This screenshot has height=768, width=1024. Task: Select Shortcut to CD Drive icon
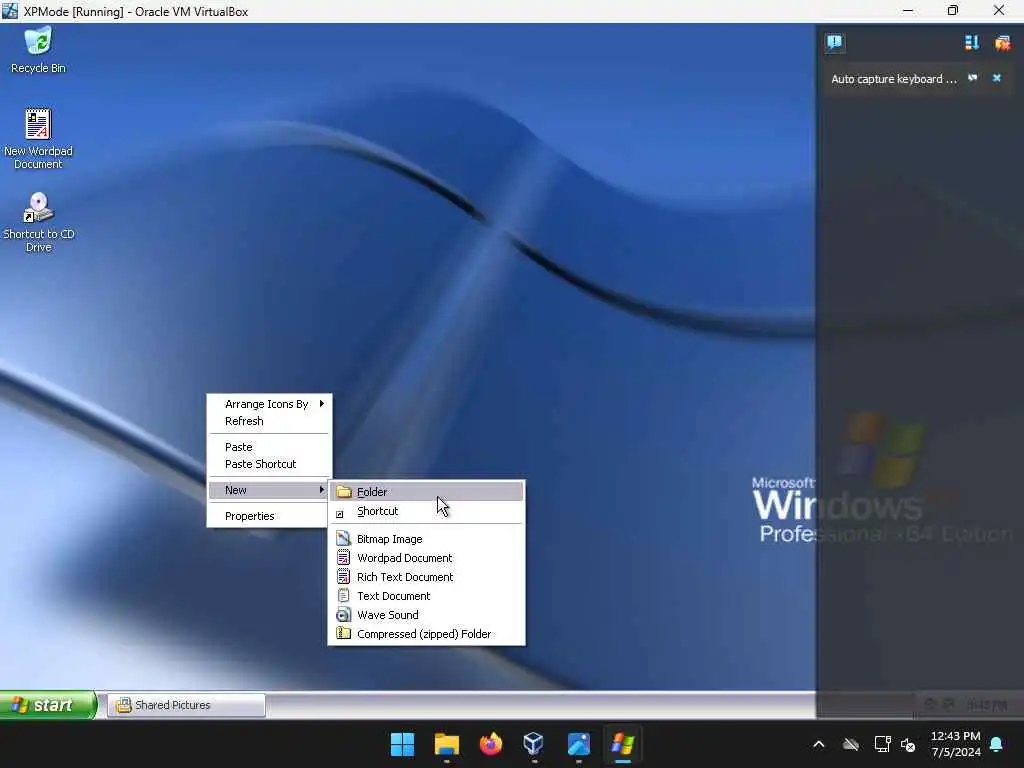(x=38, y=222)
